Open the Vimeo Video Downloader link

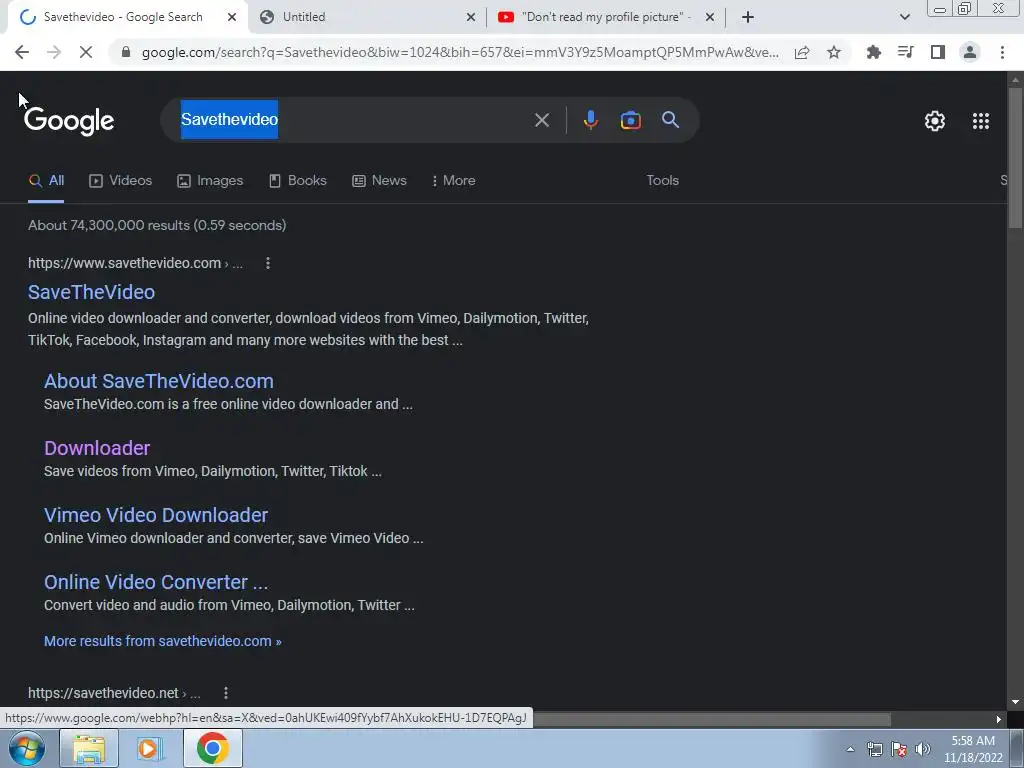point(155,515)
